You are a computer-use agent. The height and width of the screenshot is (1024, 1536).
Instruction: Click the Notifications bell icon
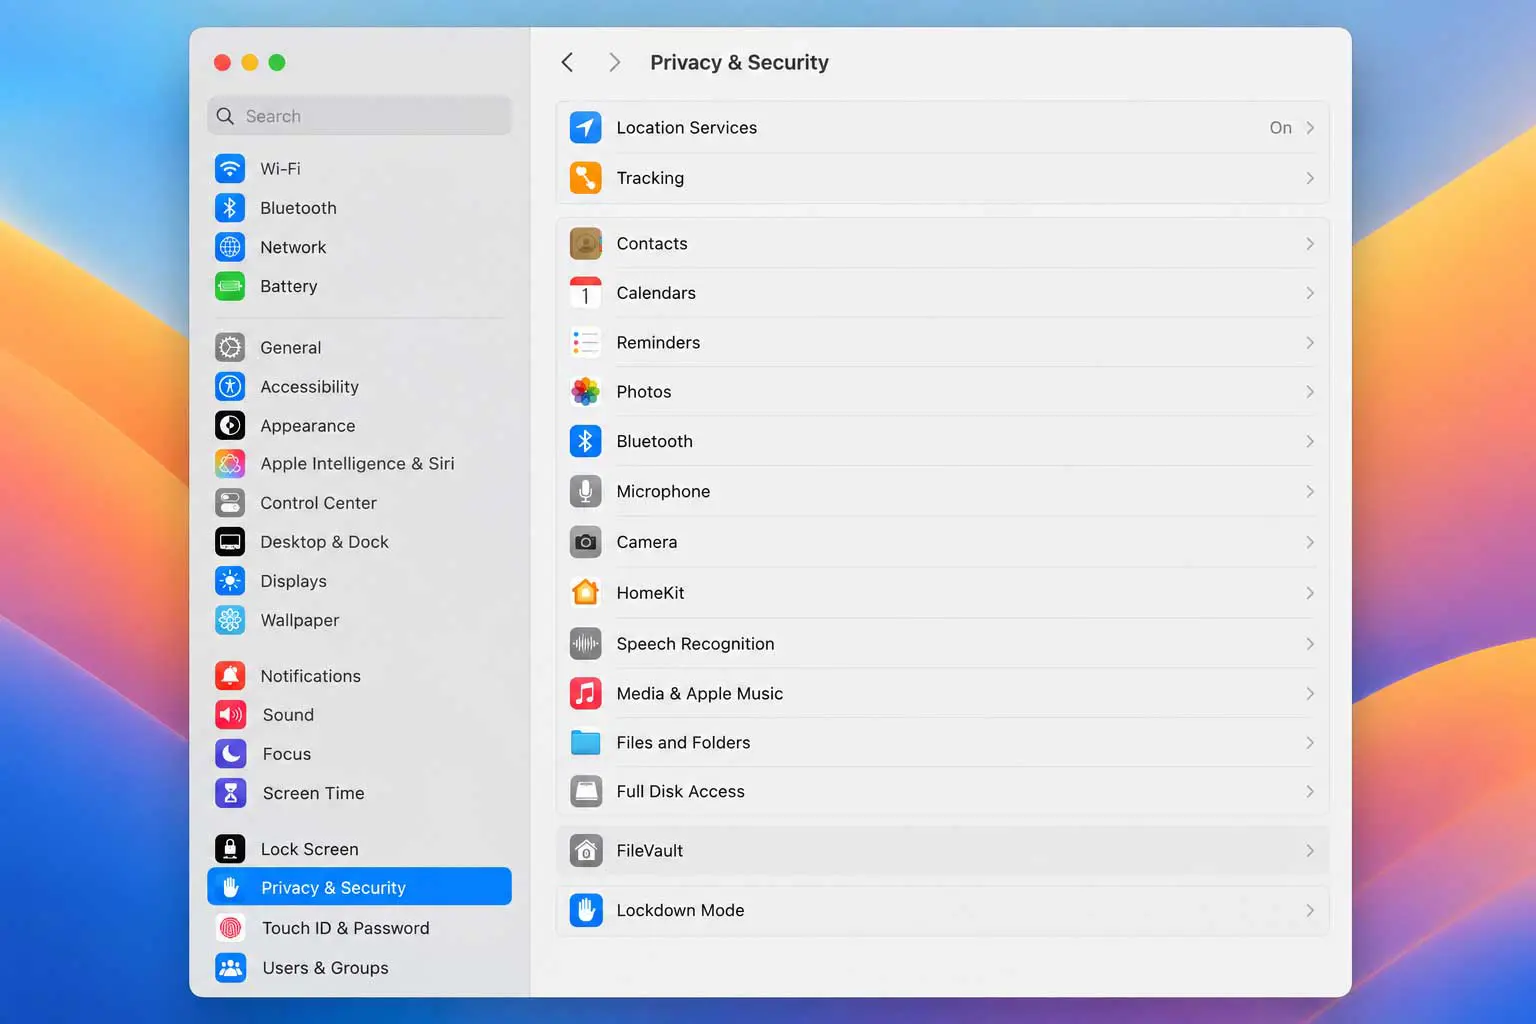(230, 676)
